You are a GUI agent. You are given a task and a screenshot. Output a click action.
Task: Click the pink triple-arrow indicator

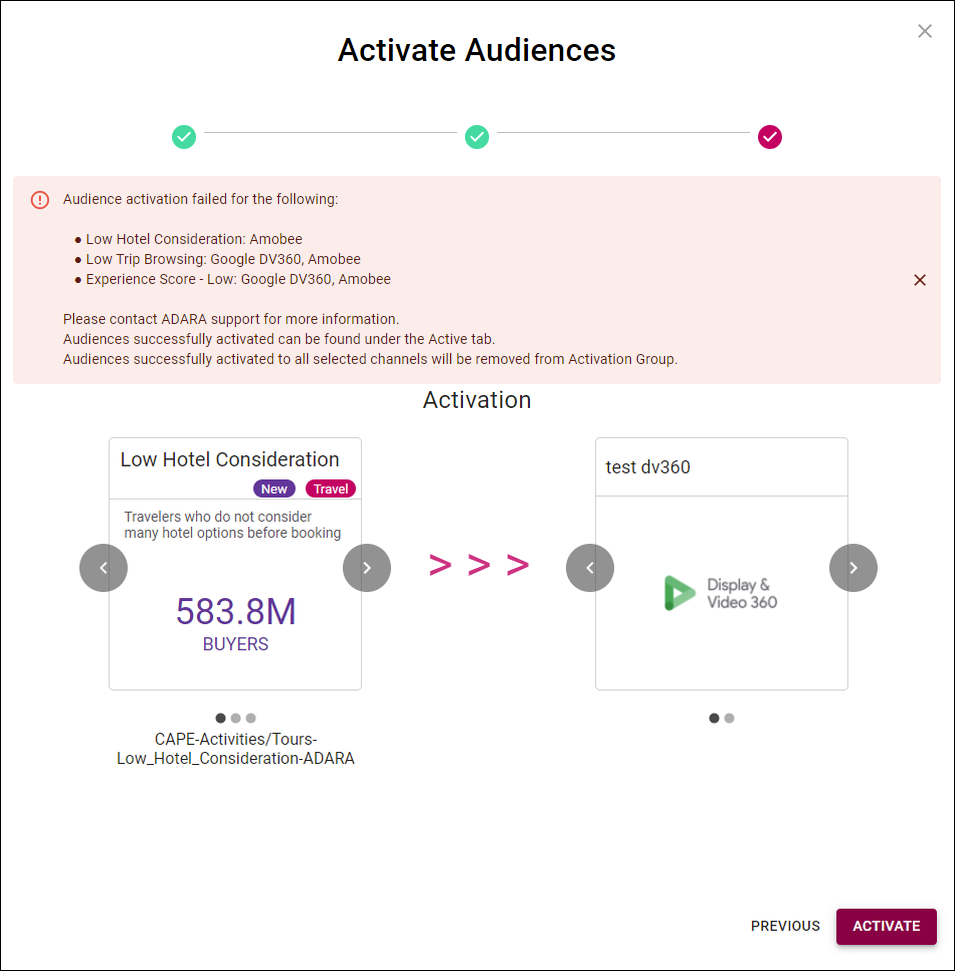479,565
